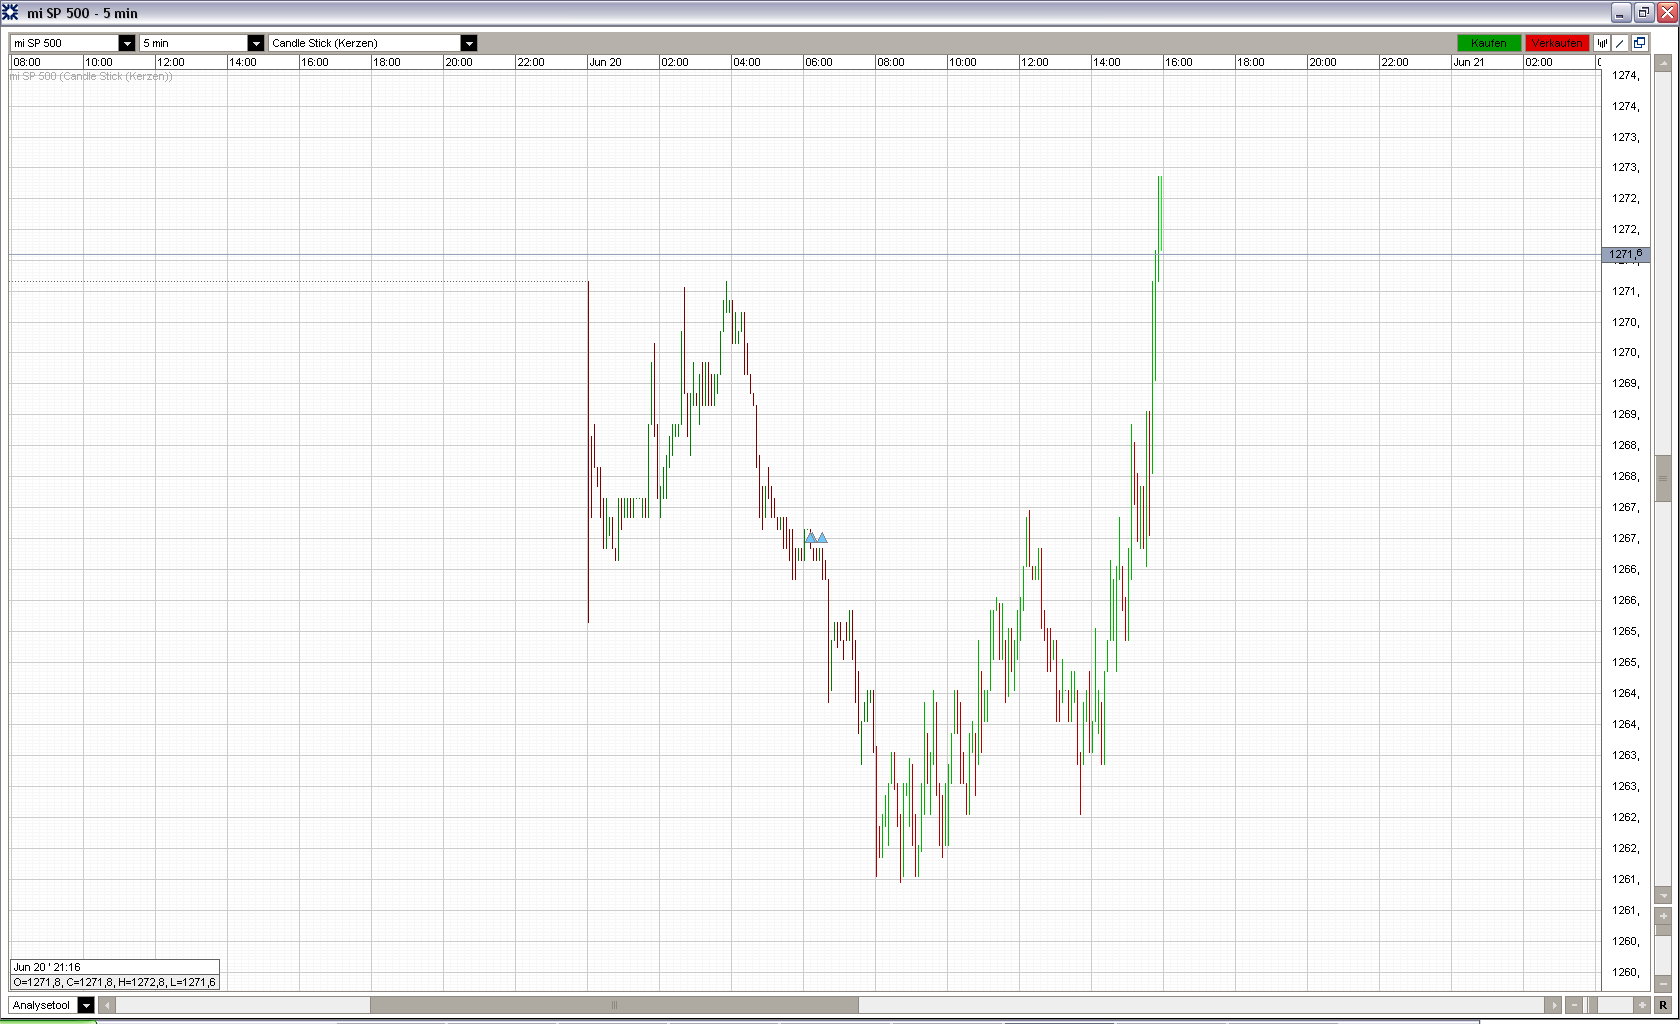
Task: Open the bar chart indicators icon
Action: (x=1602, y=43)
